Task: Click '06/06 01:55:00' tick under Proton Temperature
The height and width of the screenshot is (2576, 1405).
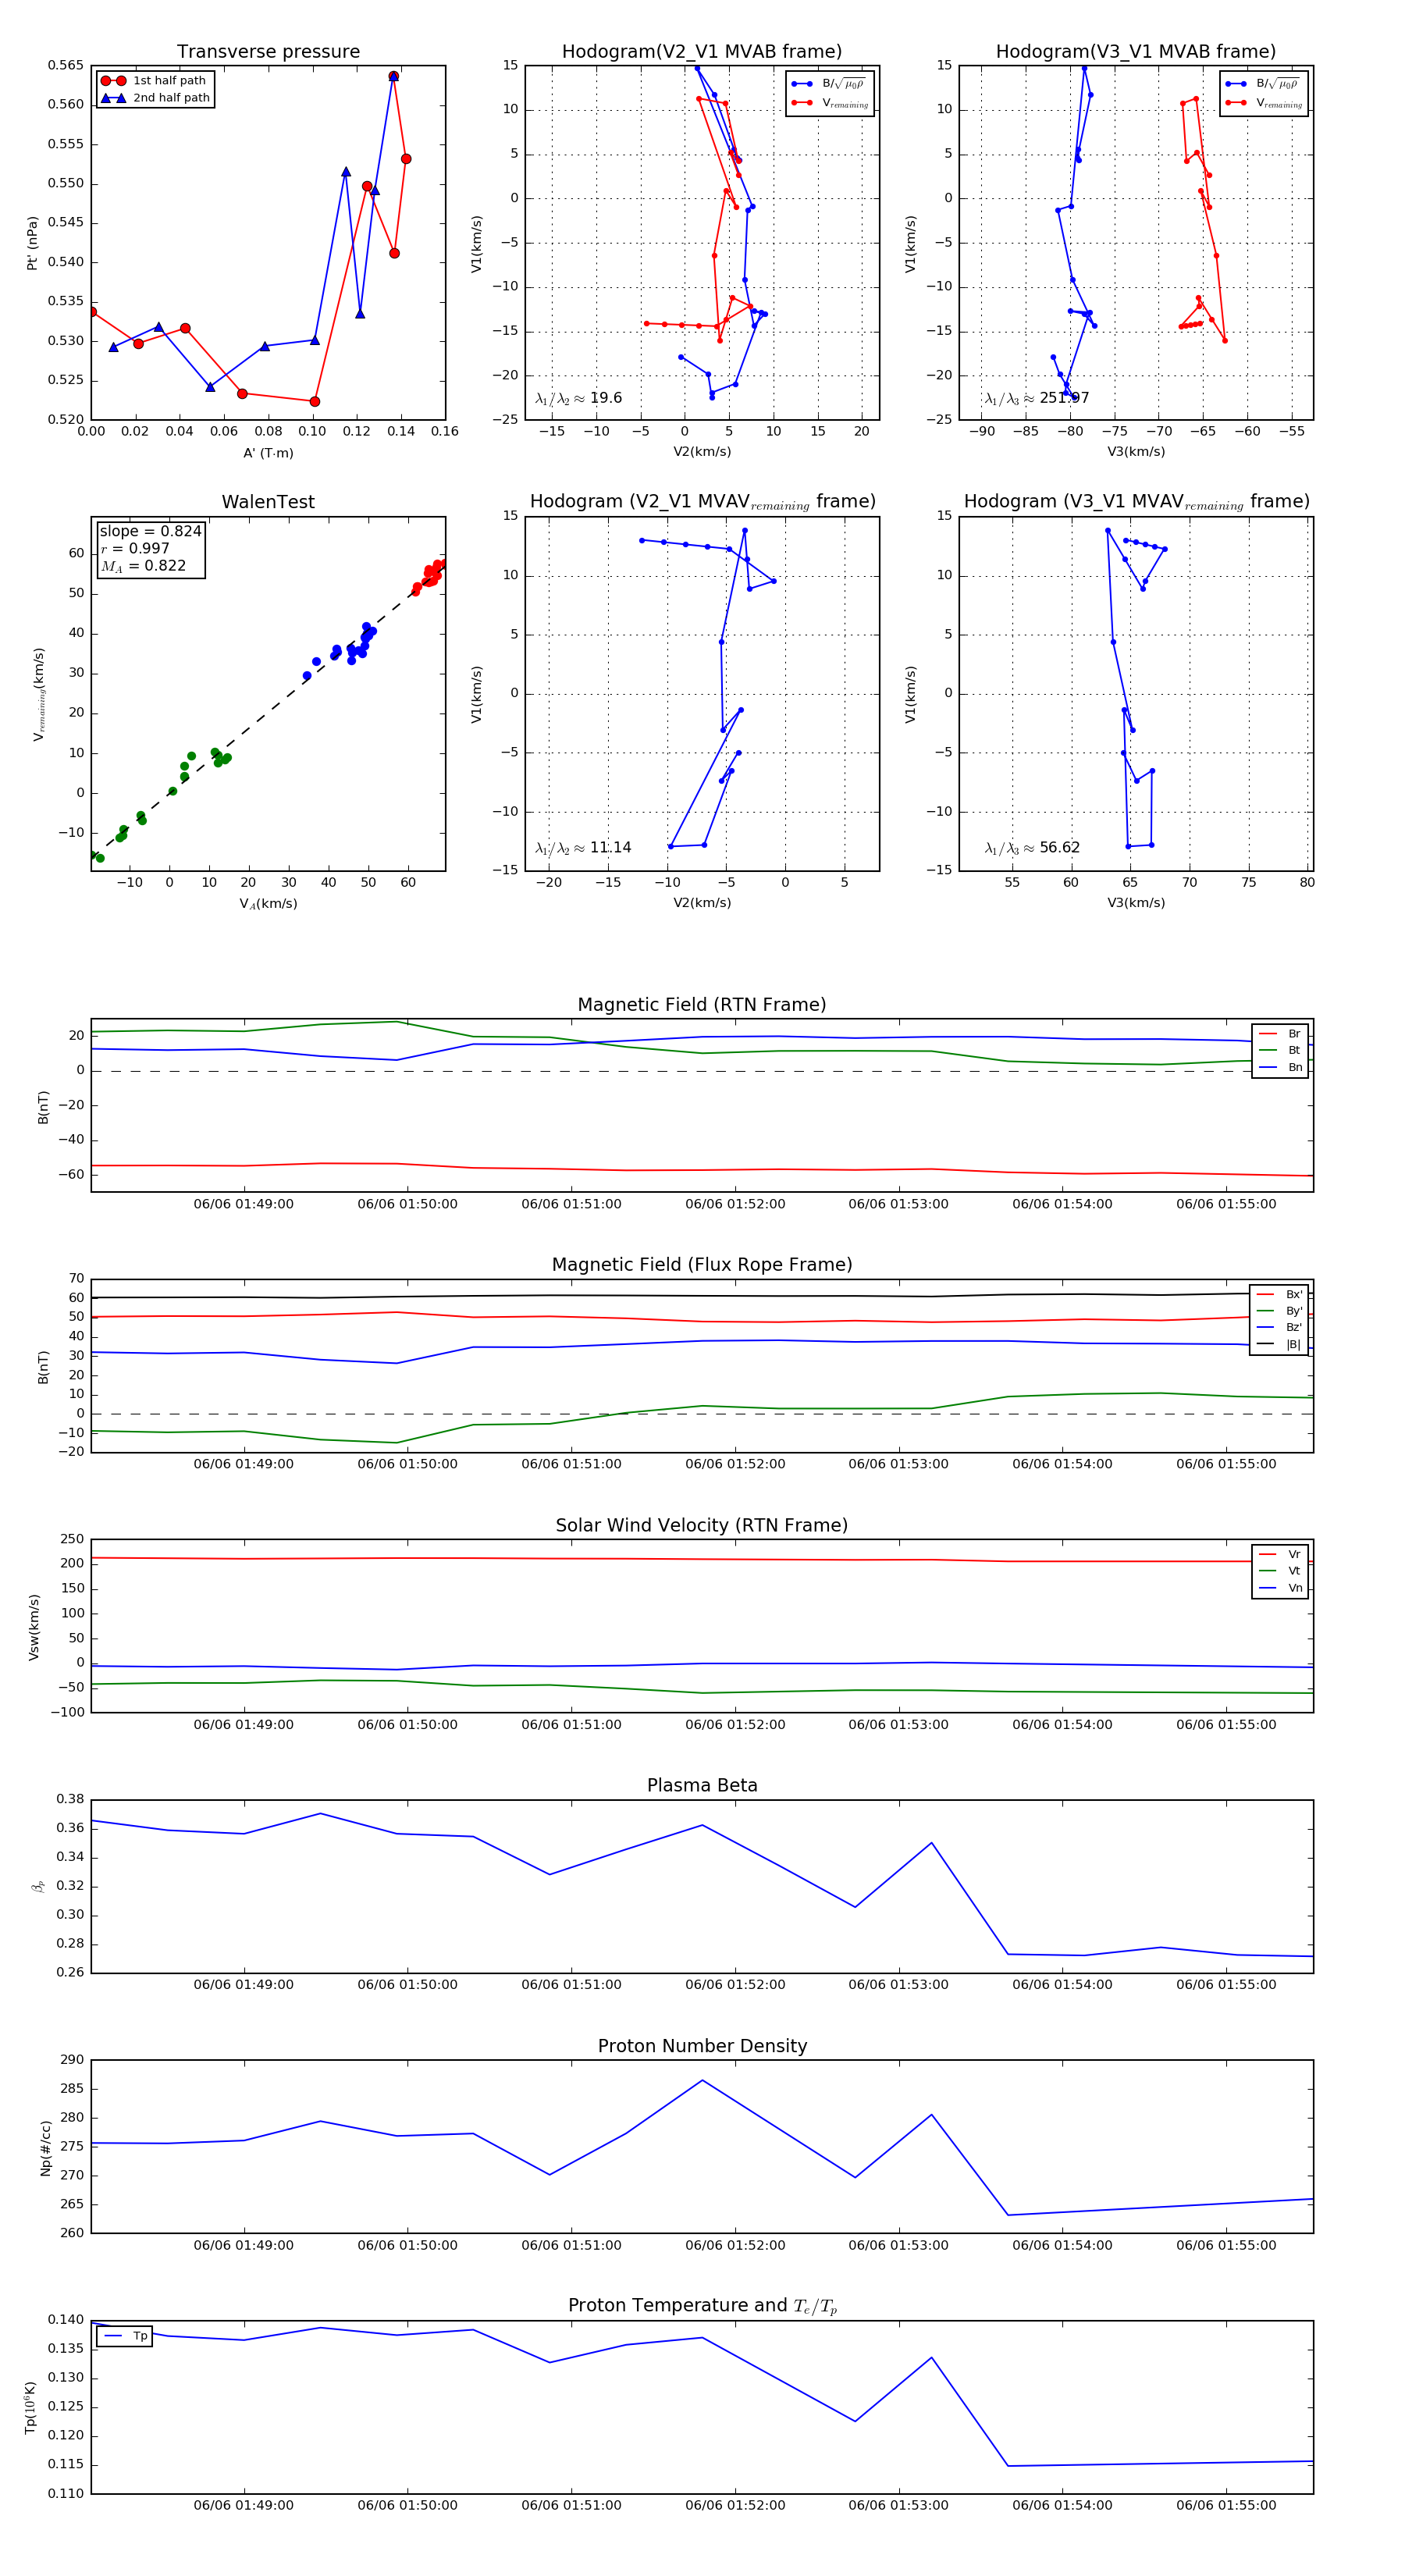Action: click(1226, 2505)
